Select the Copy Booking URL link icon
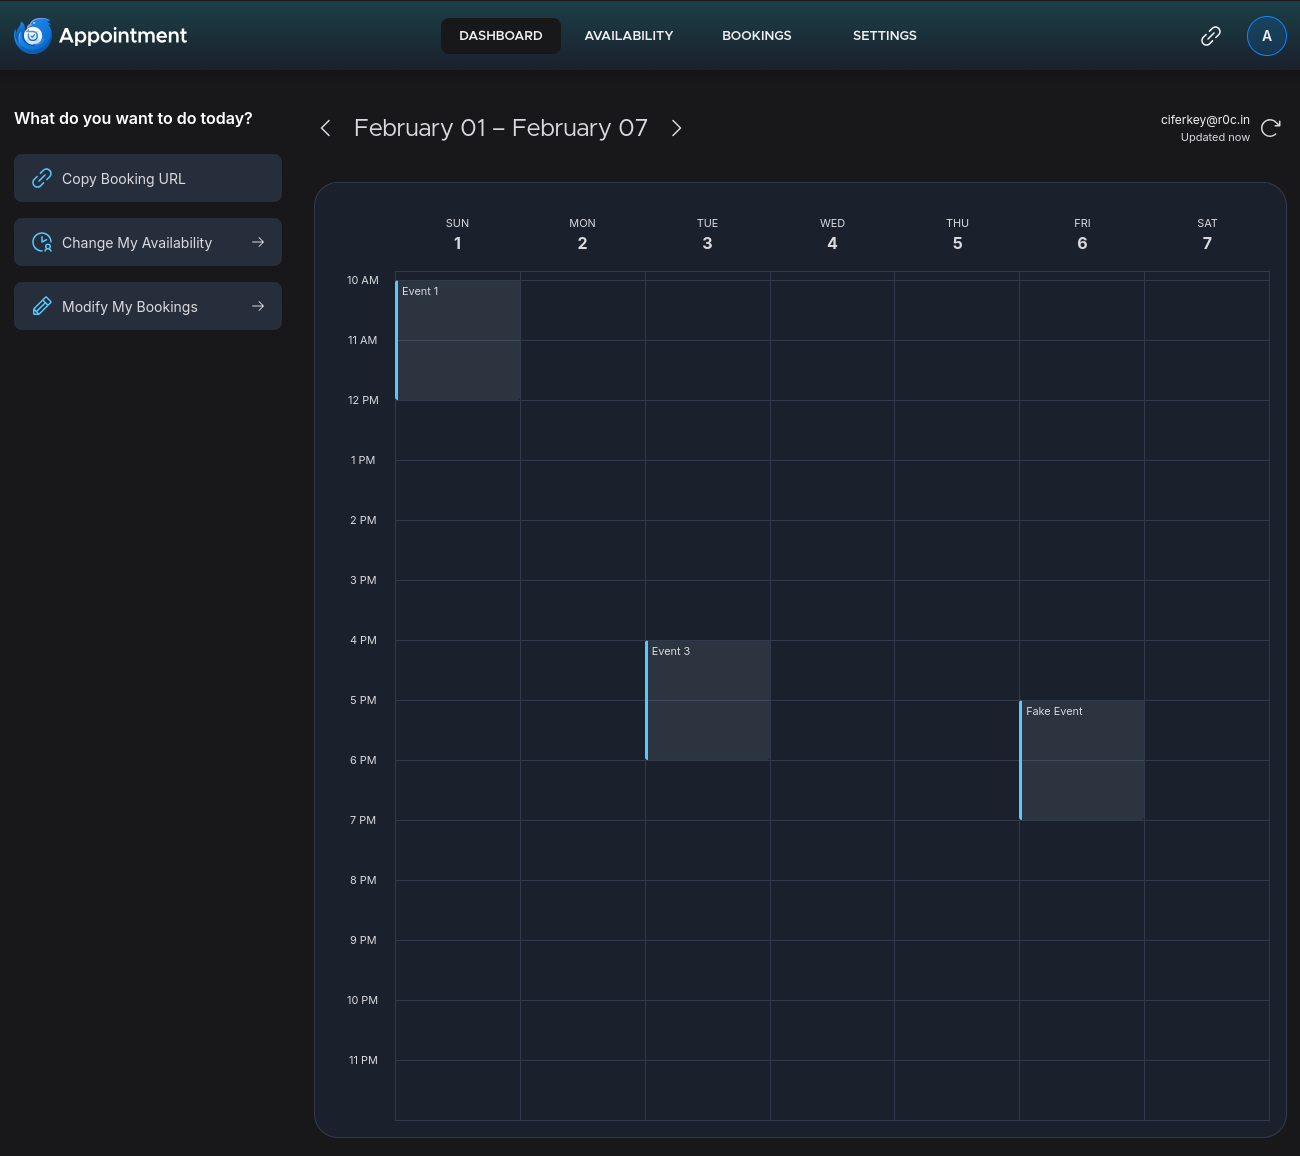 coord(42,178)
